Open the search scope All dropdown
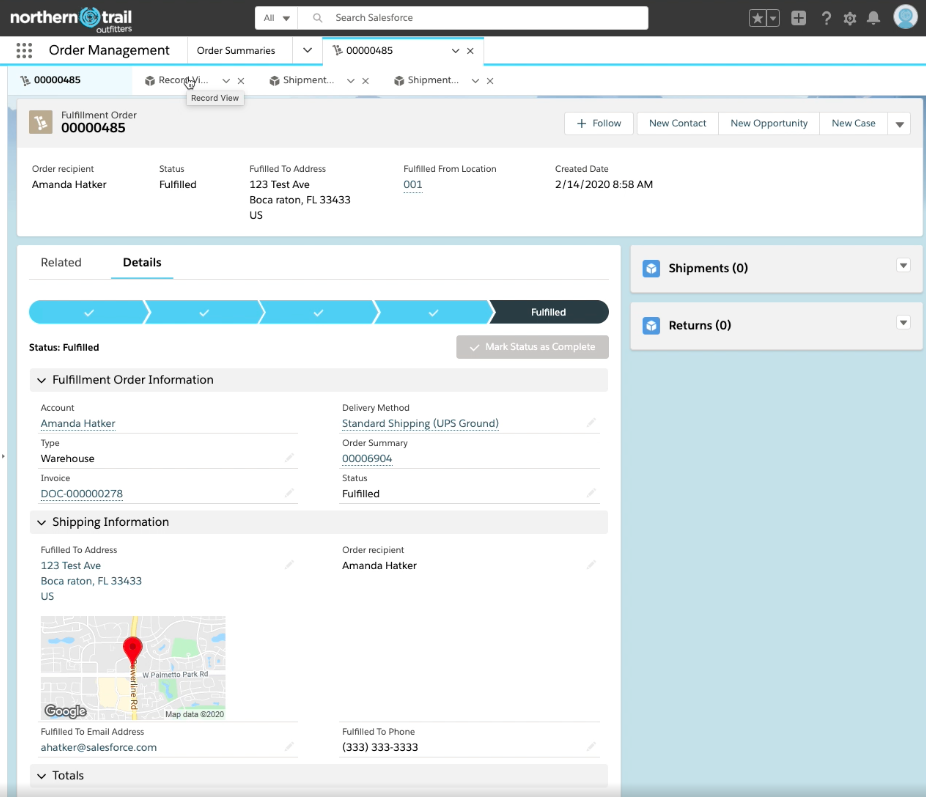Screen dimensions: 926x797 coord(276,18)
